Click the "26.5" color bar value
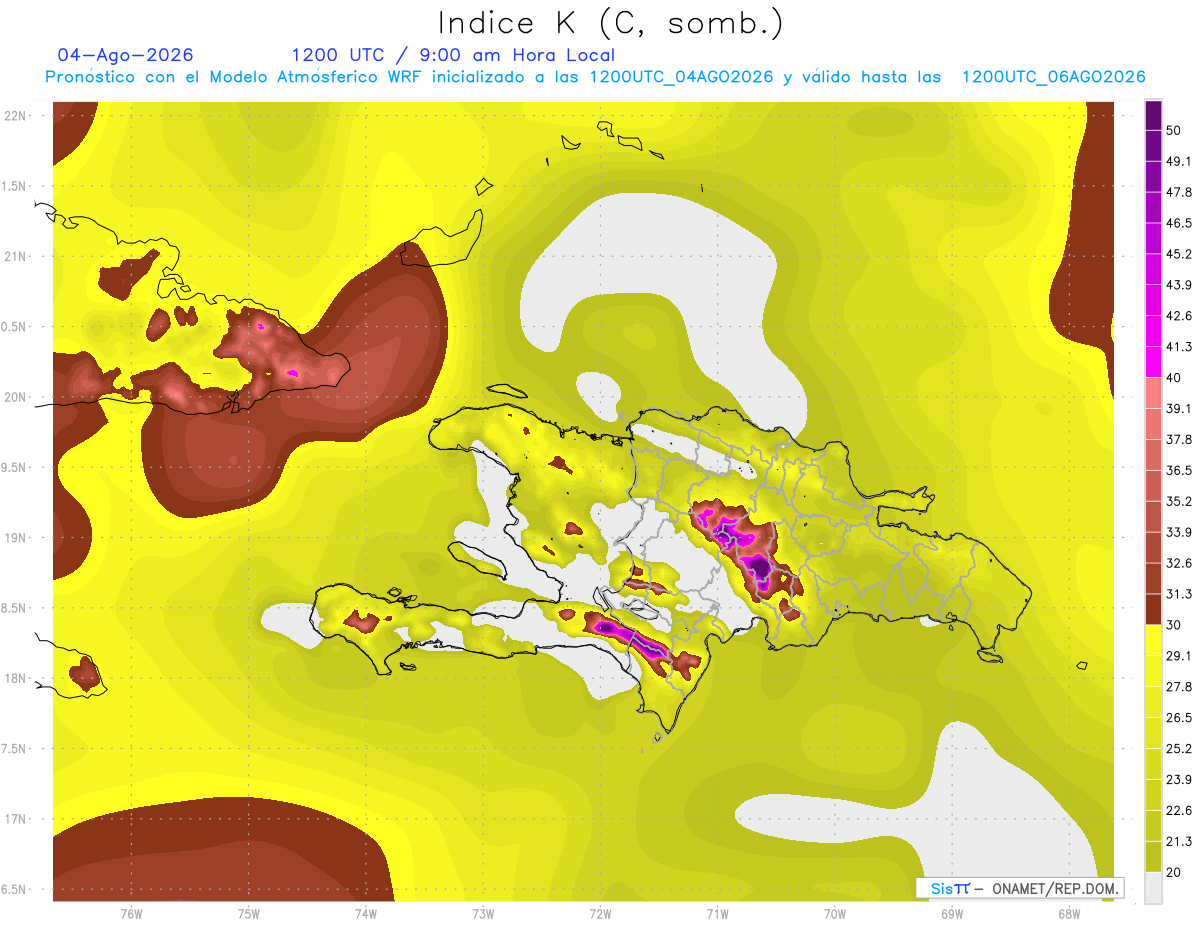This screenshot has width=1200, height=927. click(x=1178, y=718)
